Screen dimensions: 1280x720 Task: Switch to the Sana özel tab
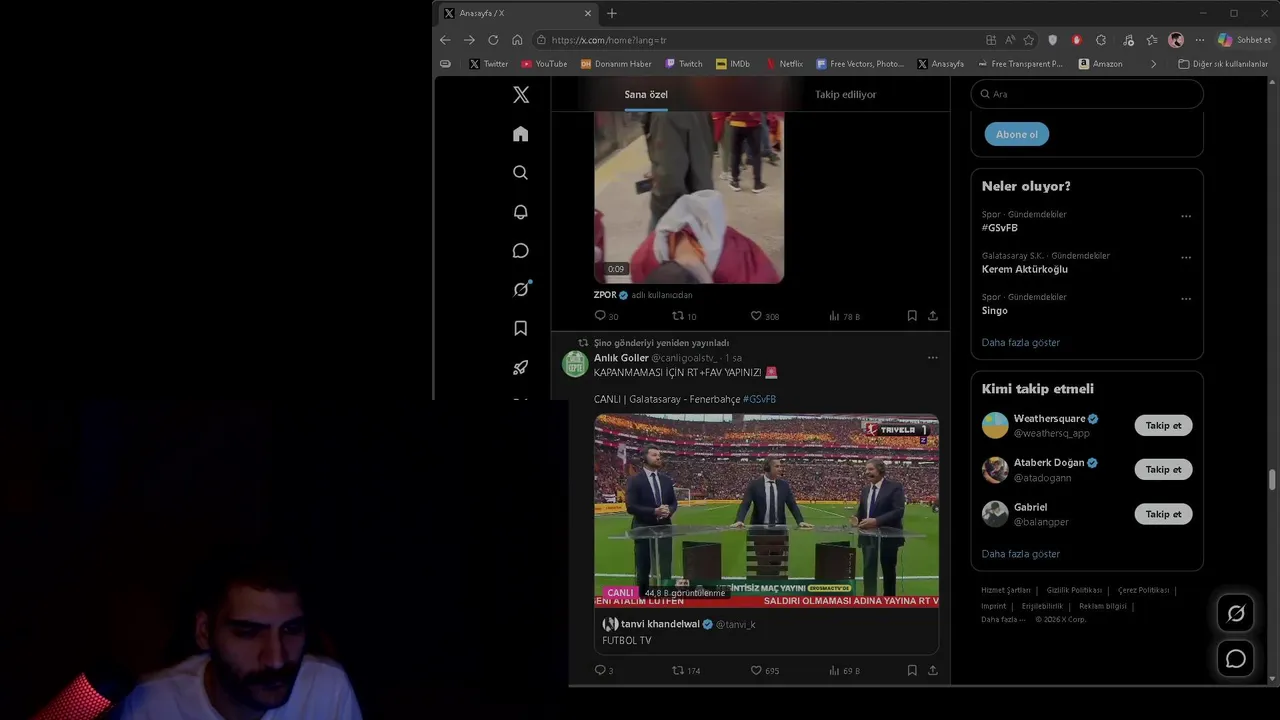(x=646, y=94)
